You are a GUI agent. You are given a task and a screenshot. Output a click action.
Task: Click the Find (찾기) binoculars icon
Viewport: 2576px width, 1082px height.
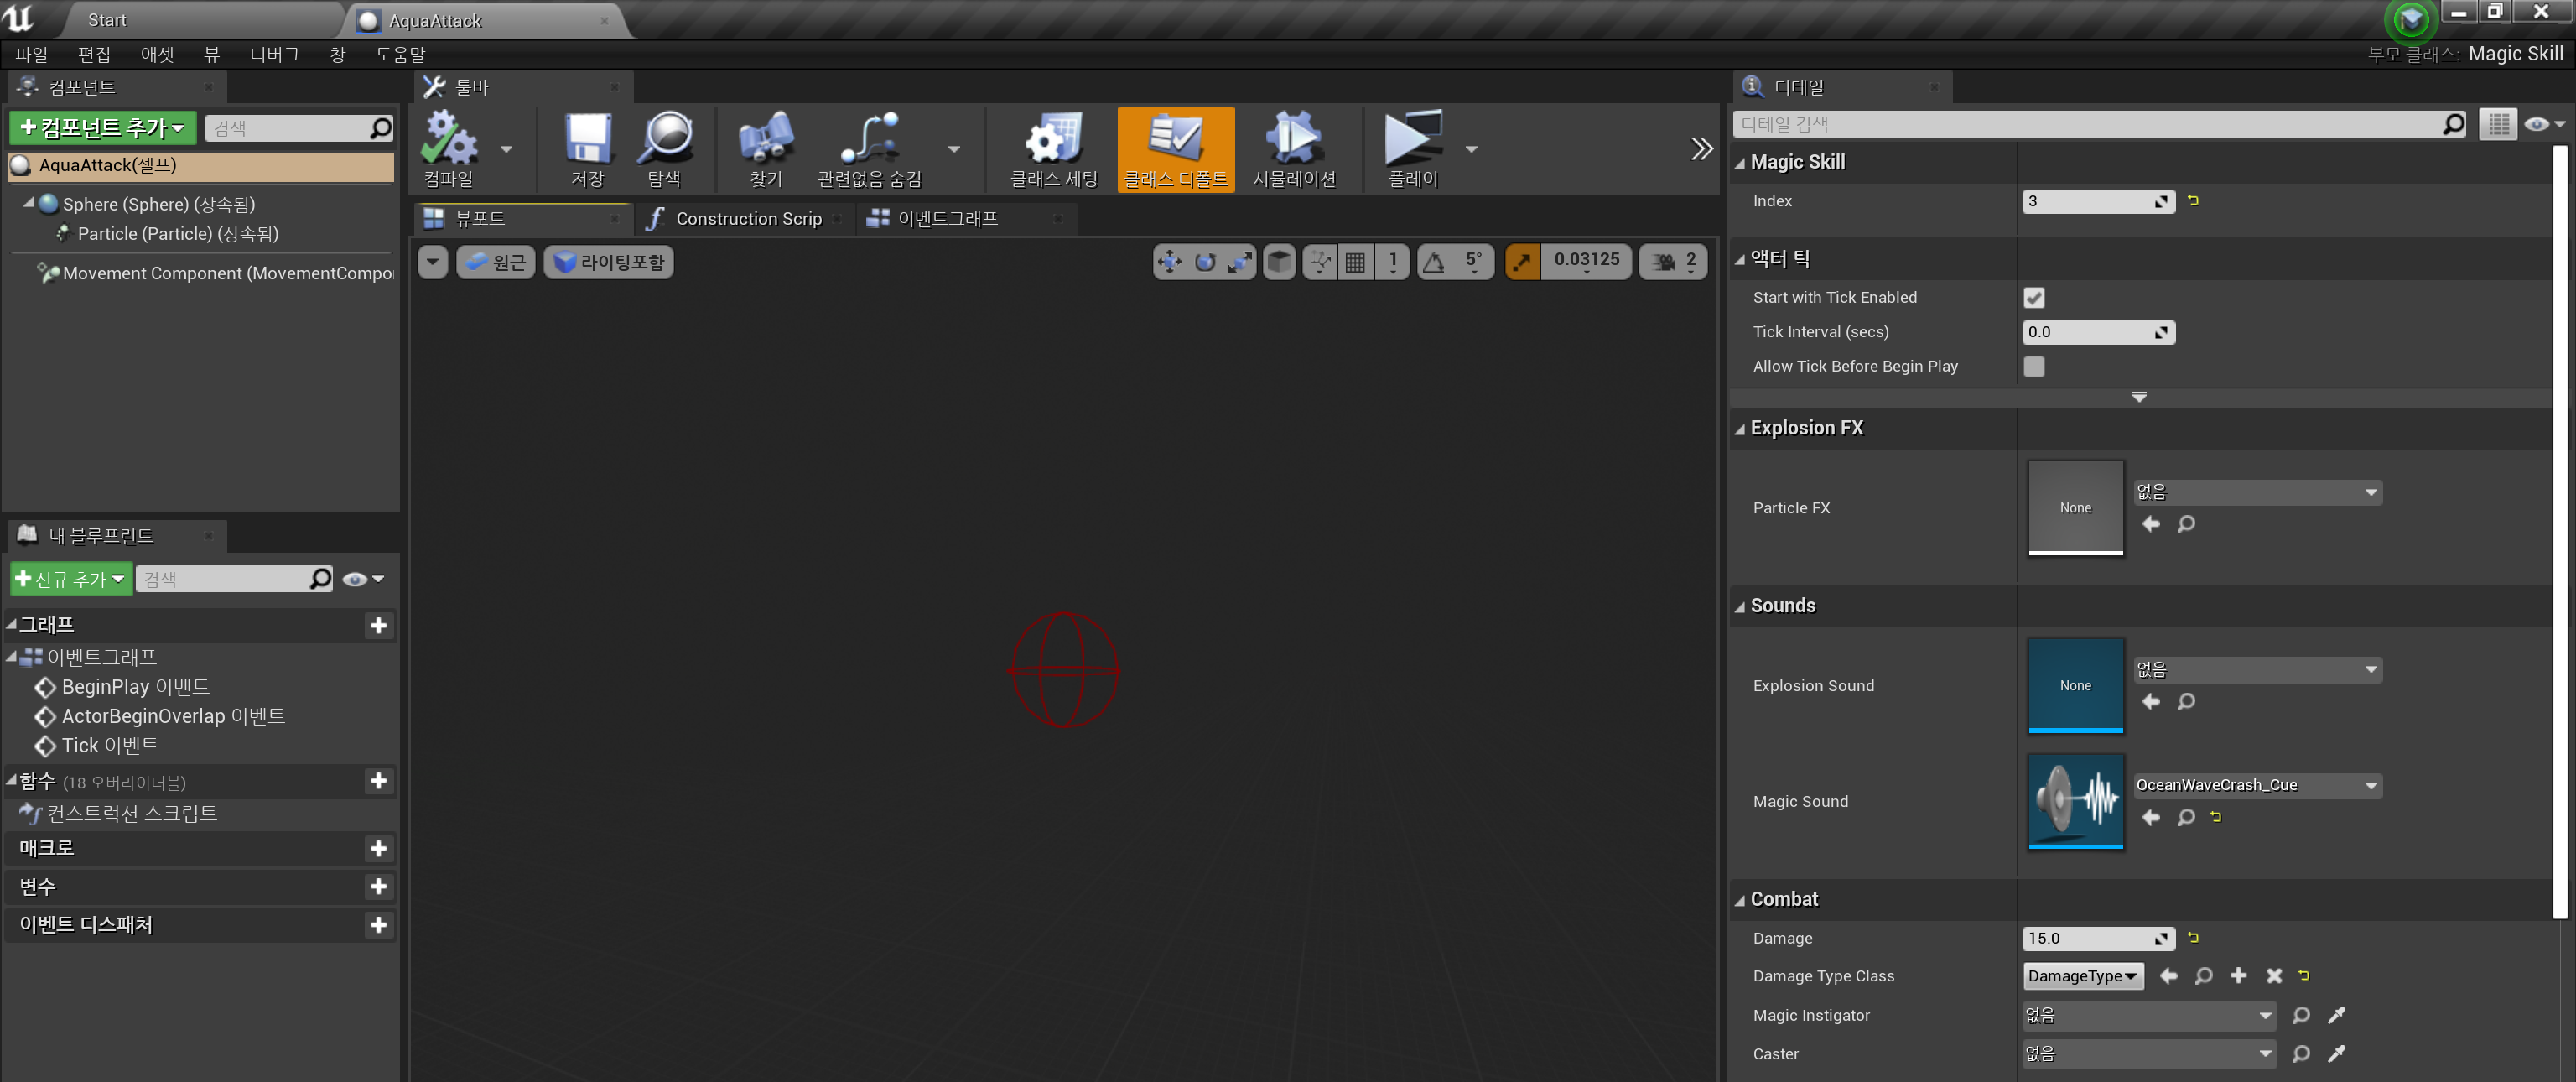765,140
